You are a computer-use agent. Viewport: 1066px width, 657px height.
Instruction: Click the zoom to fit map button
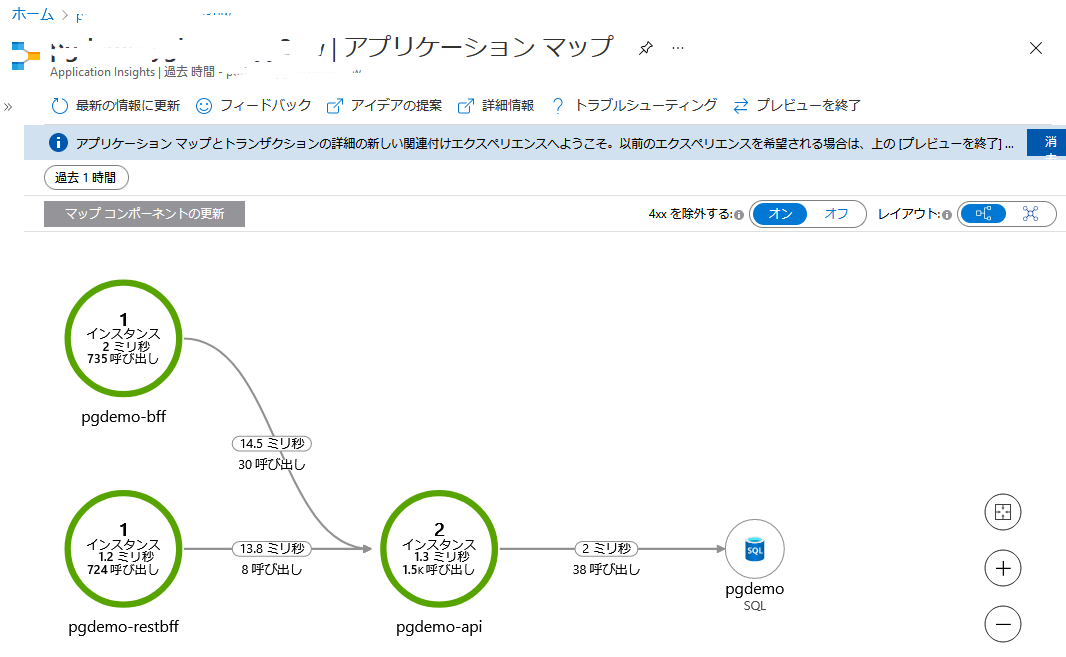[1003, 512]
